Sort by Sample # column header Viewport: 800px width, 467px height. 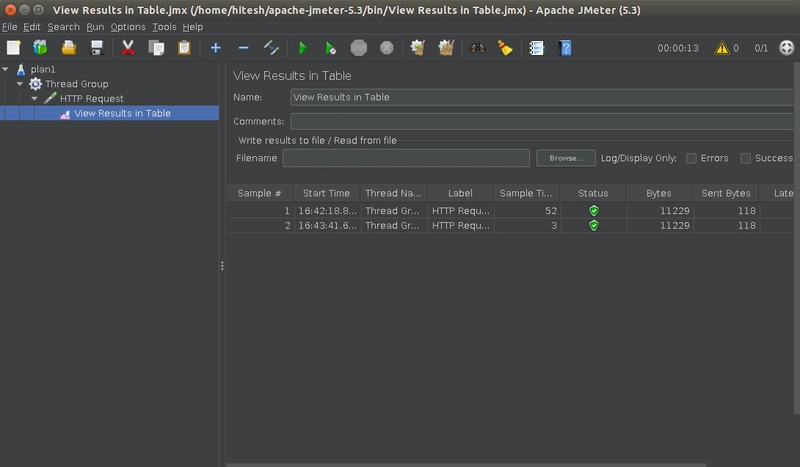[260, 193]
